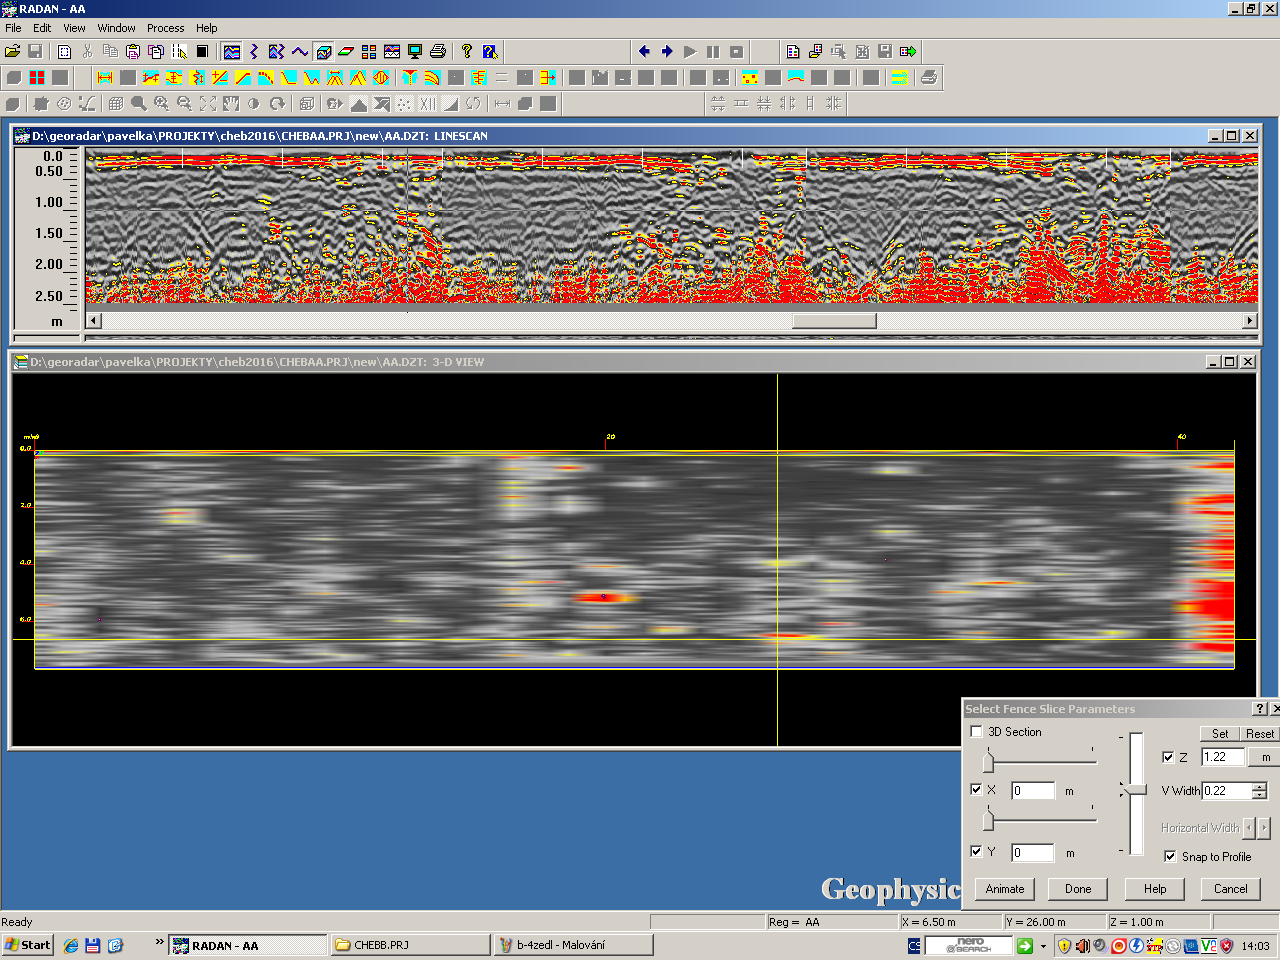Click the red arc on cyan icon

(x=795, y=77)
